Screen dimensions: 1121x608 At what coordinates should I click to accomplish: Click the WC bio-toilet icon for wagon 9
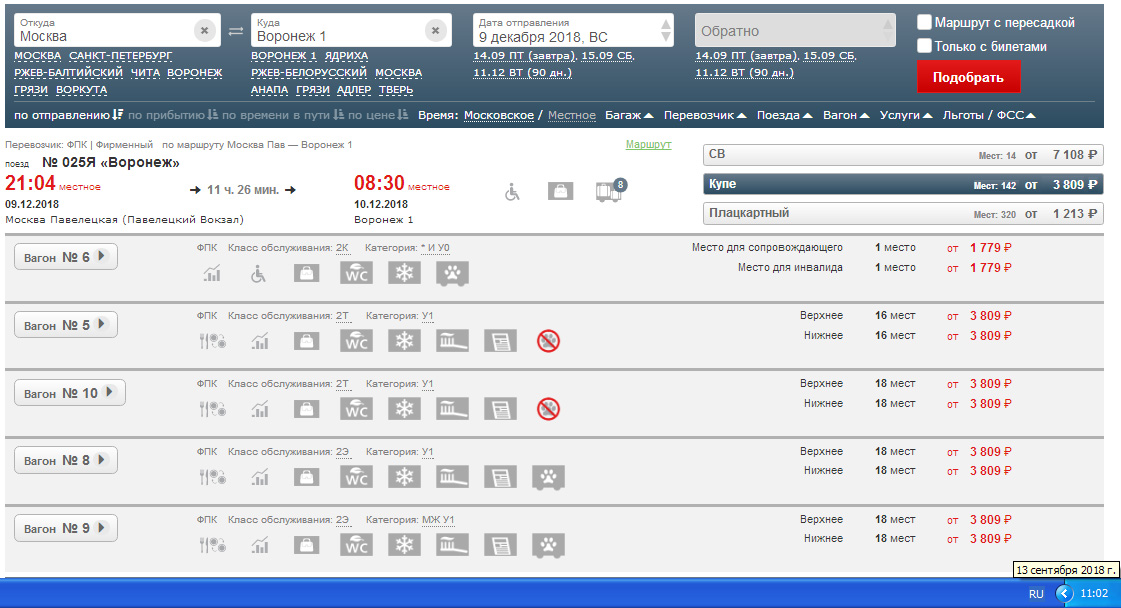(356, 545)
